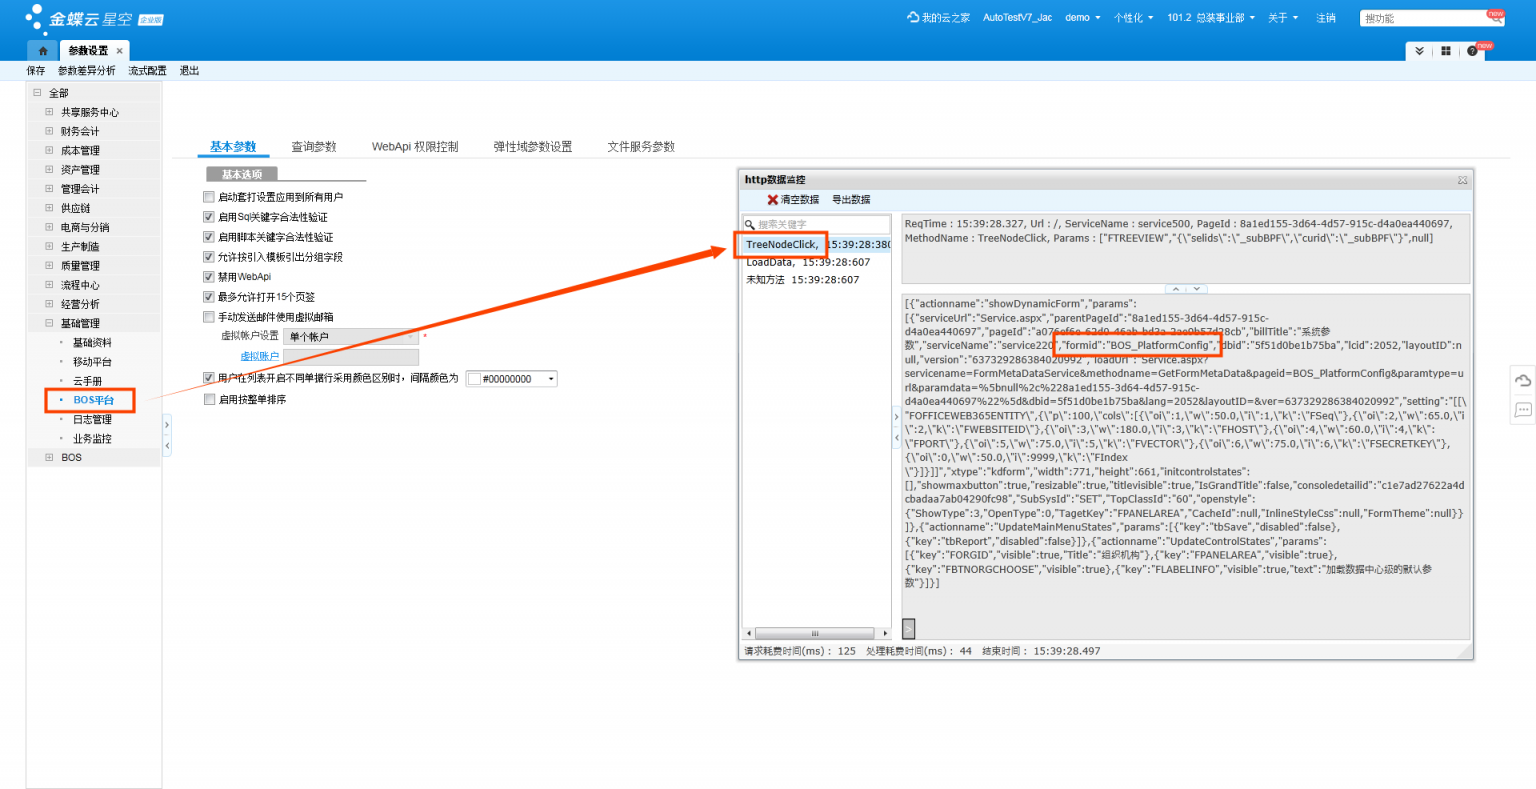Click the 虚拟账户 link

point(259,357)
